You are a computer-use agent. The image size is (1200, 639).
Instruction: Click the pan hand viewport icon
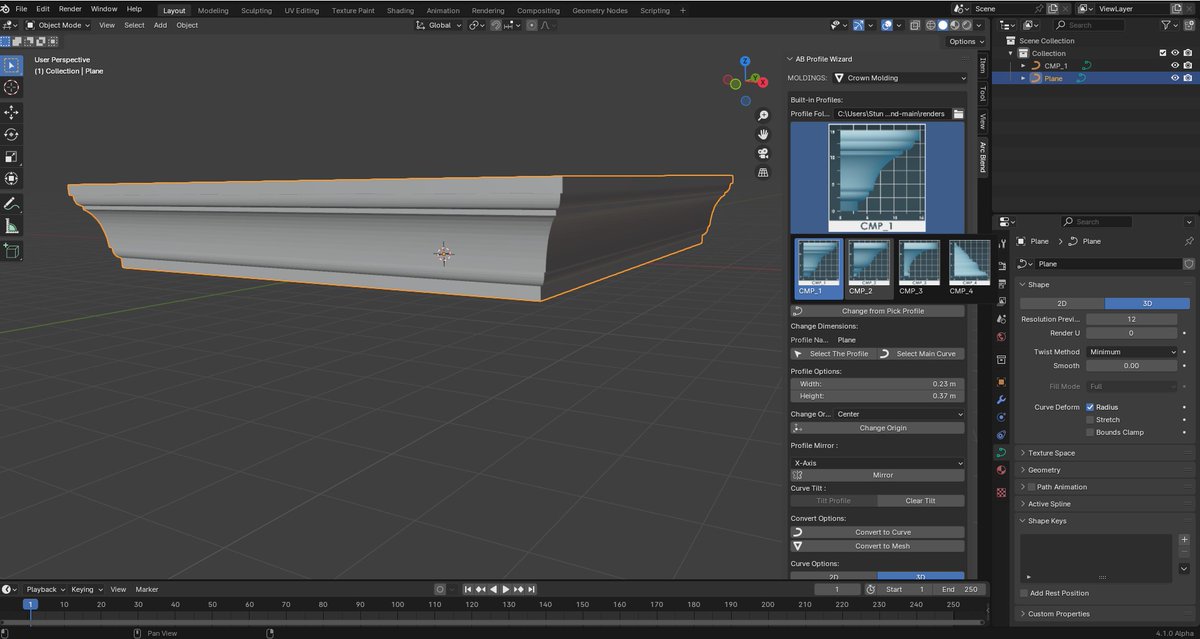(763, 134)
